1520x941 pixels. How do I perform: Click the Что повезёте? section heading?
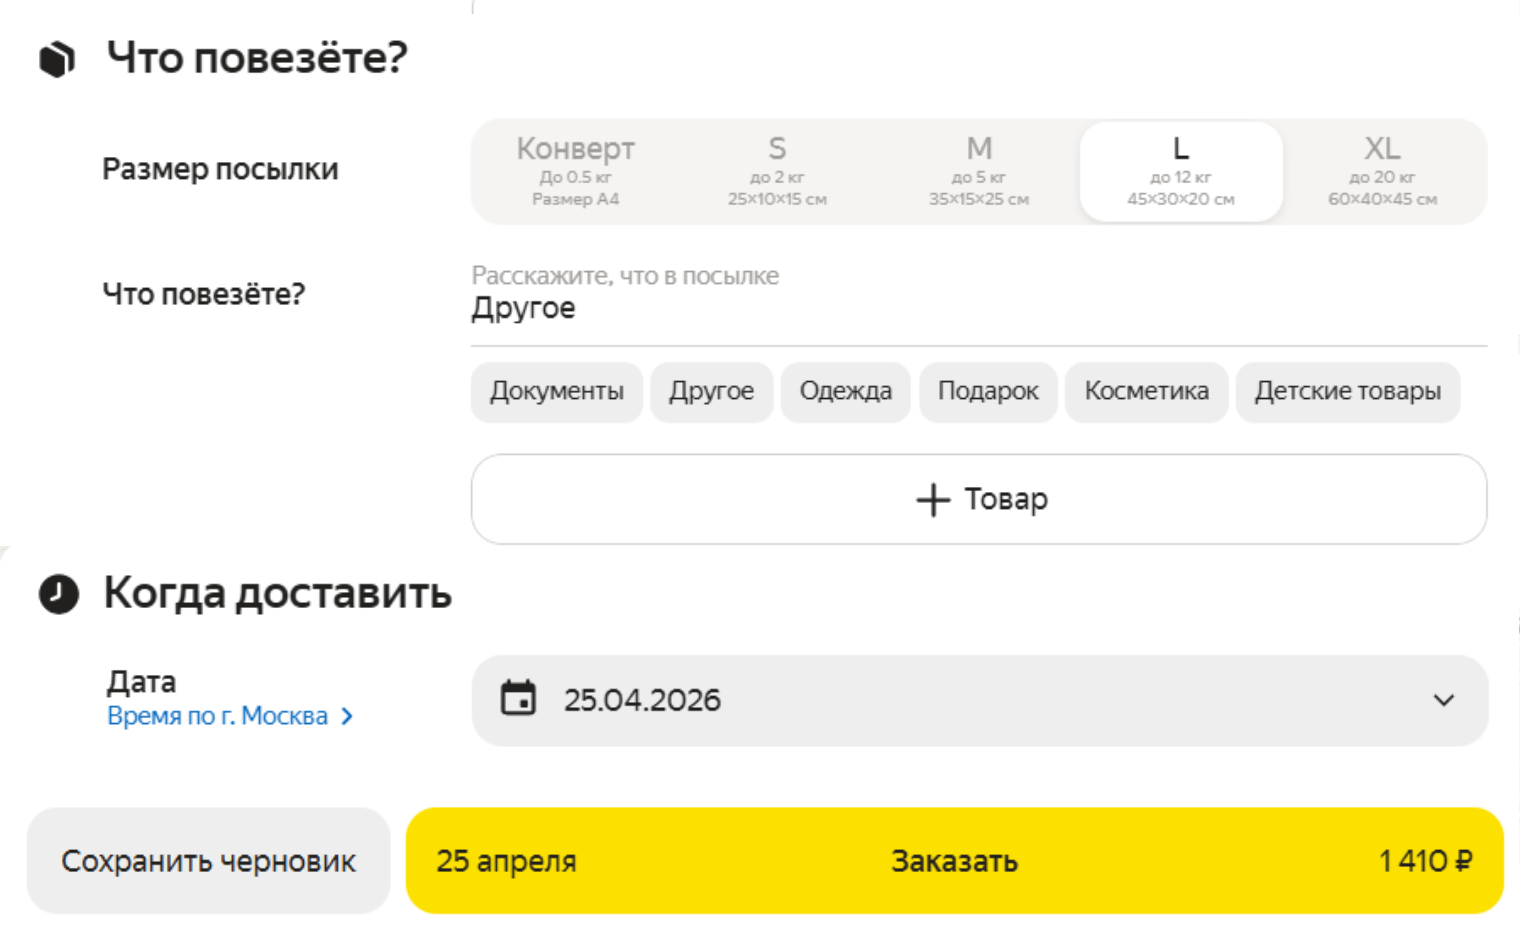coord(257,58)
